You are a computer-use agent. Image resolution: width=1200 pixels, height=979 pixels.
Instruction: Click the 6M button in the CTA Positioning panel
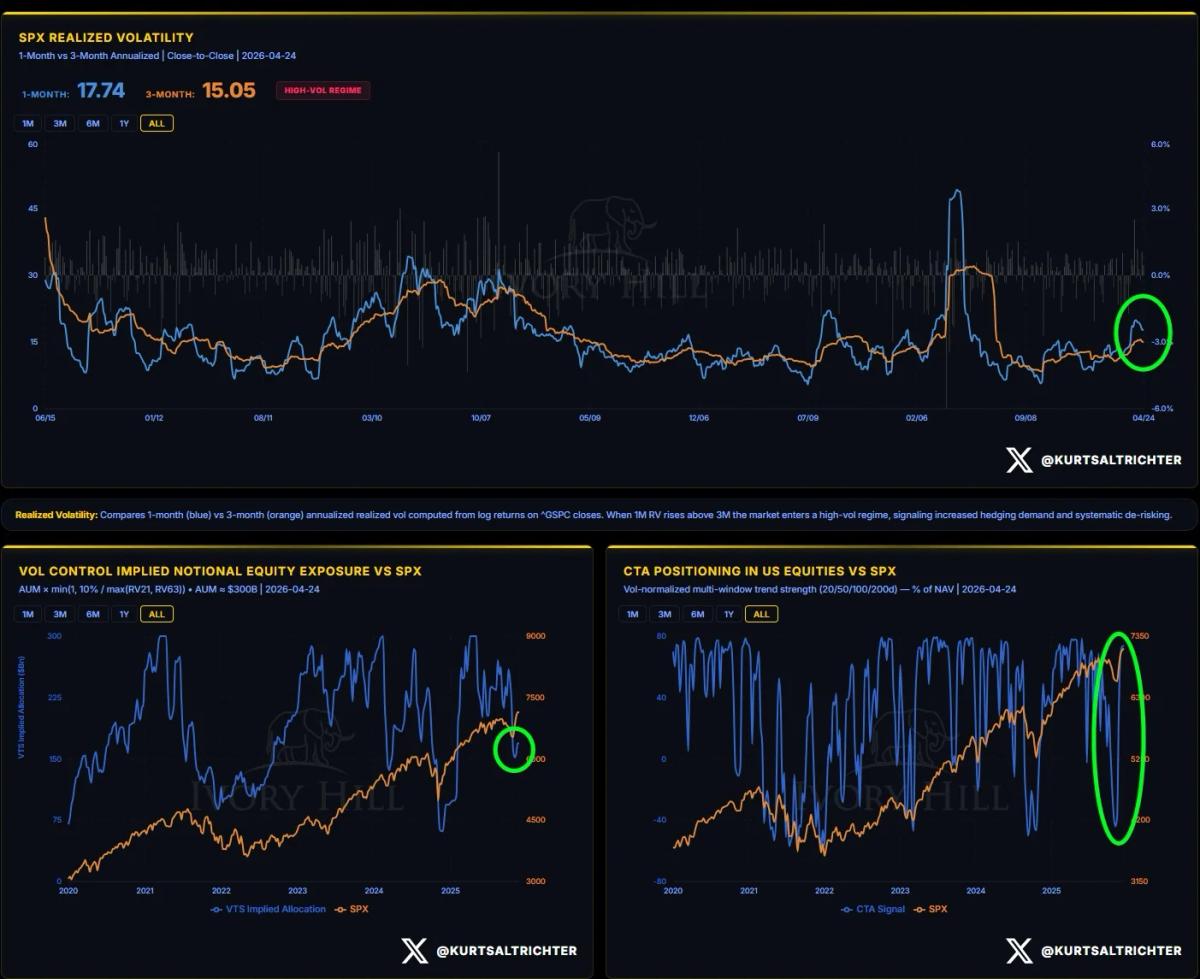coord(696,614)
